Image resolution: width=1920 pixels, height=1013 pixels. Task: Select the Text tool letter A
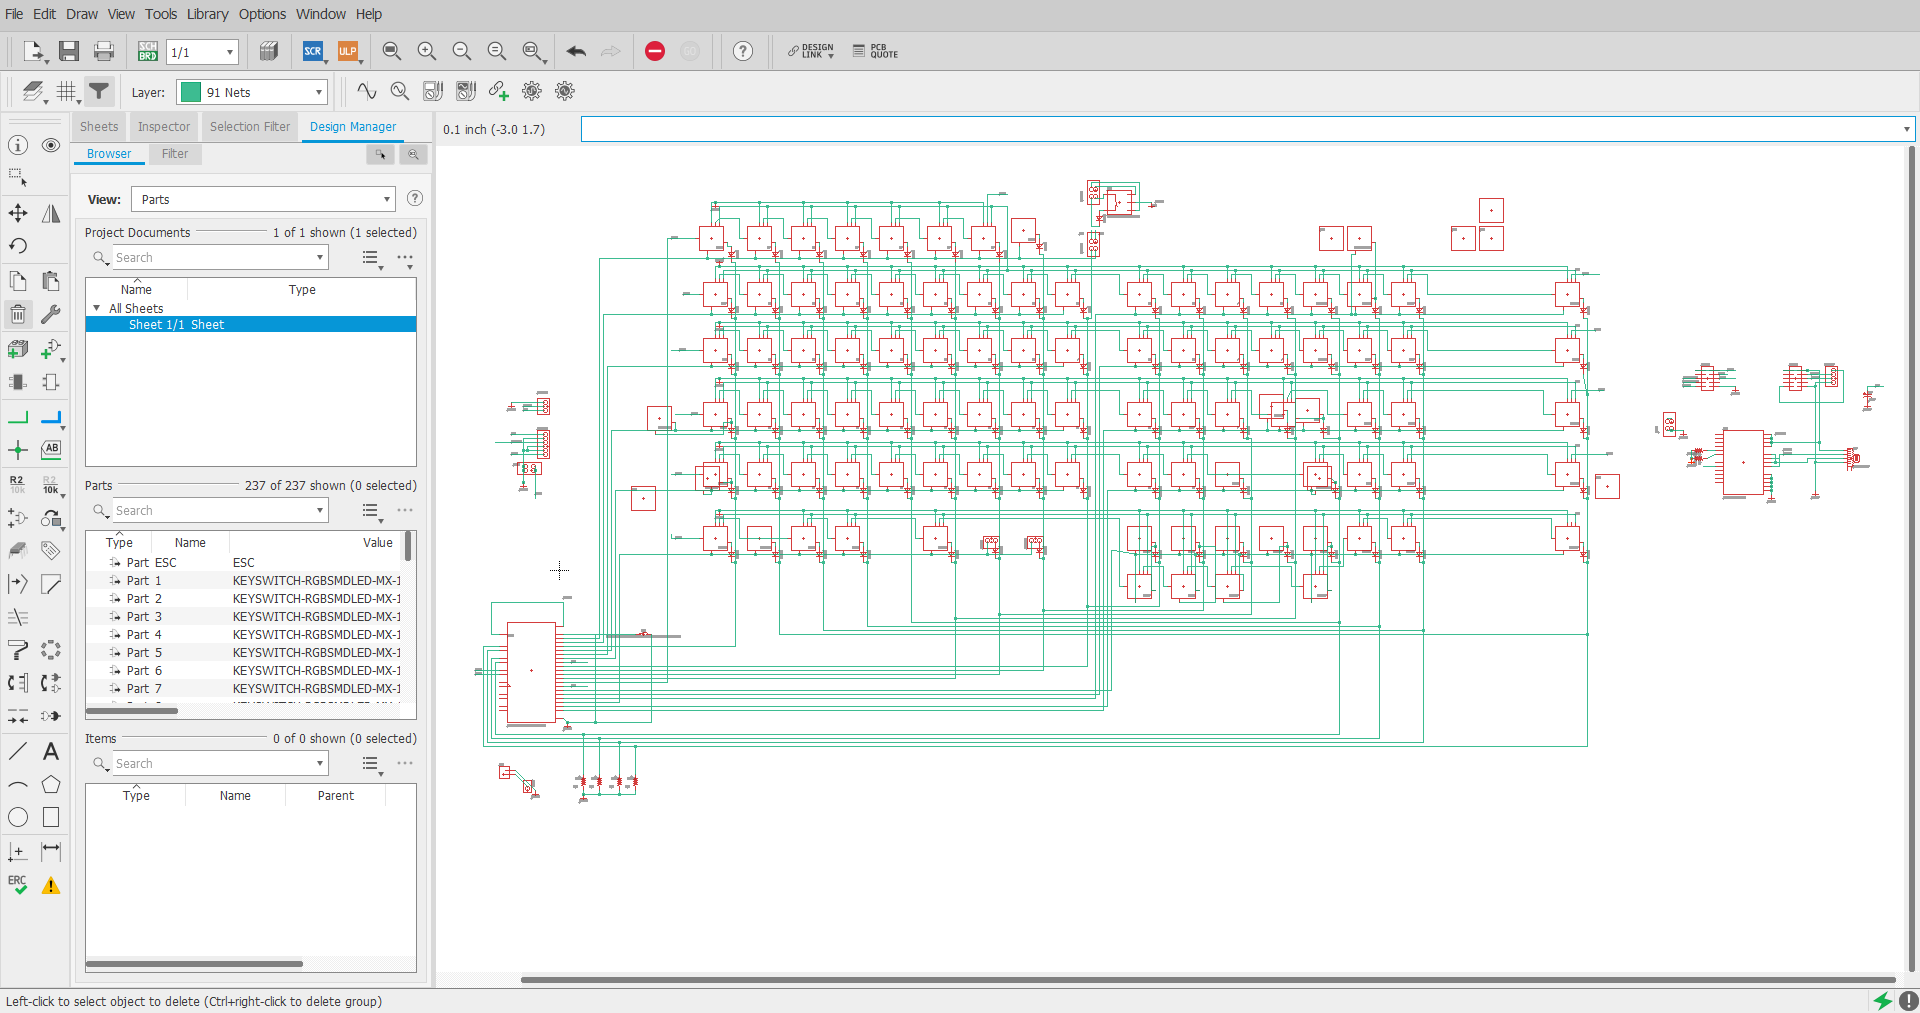tap(51, 751)
